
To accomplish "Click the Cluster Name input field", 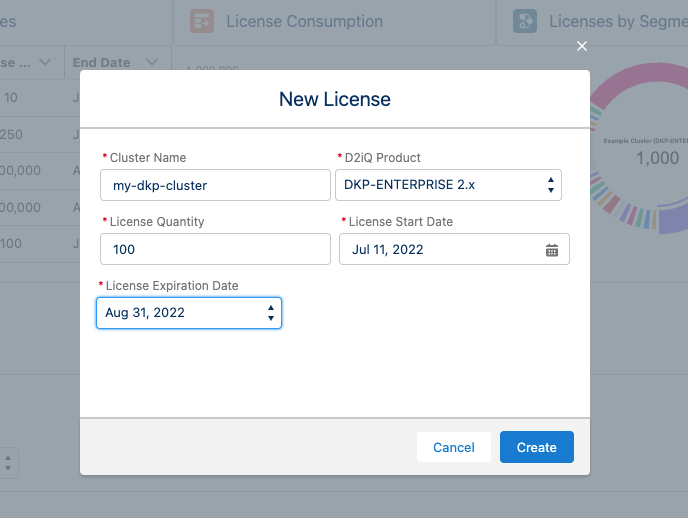I will pos(215,185).
